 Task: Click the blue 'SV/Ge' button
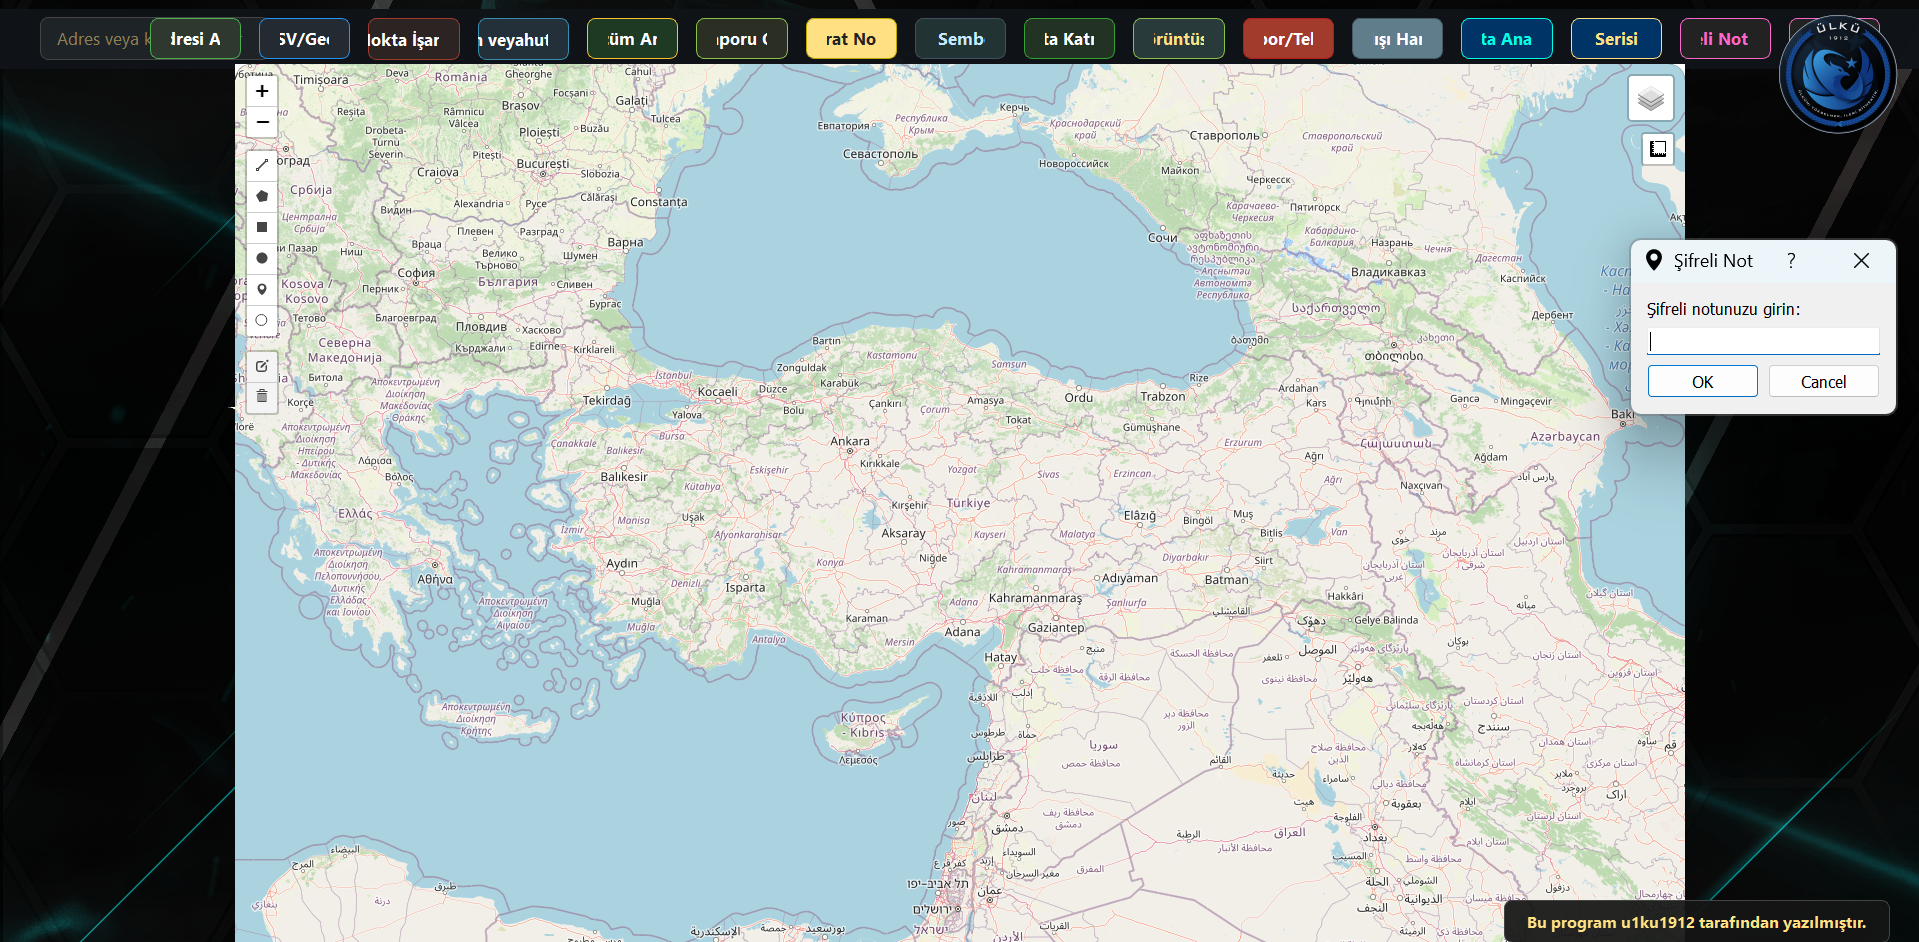point(304,39)
